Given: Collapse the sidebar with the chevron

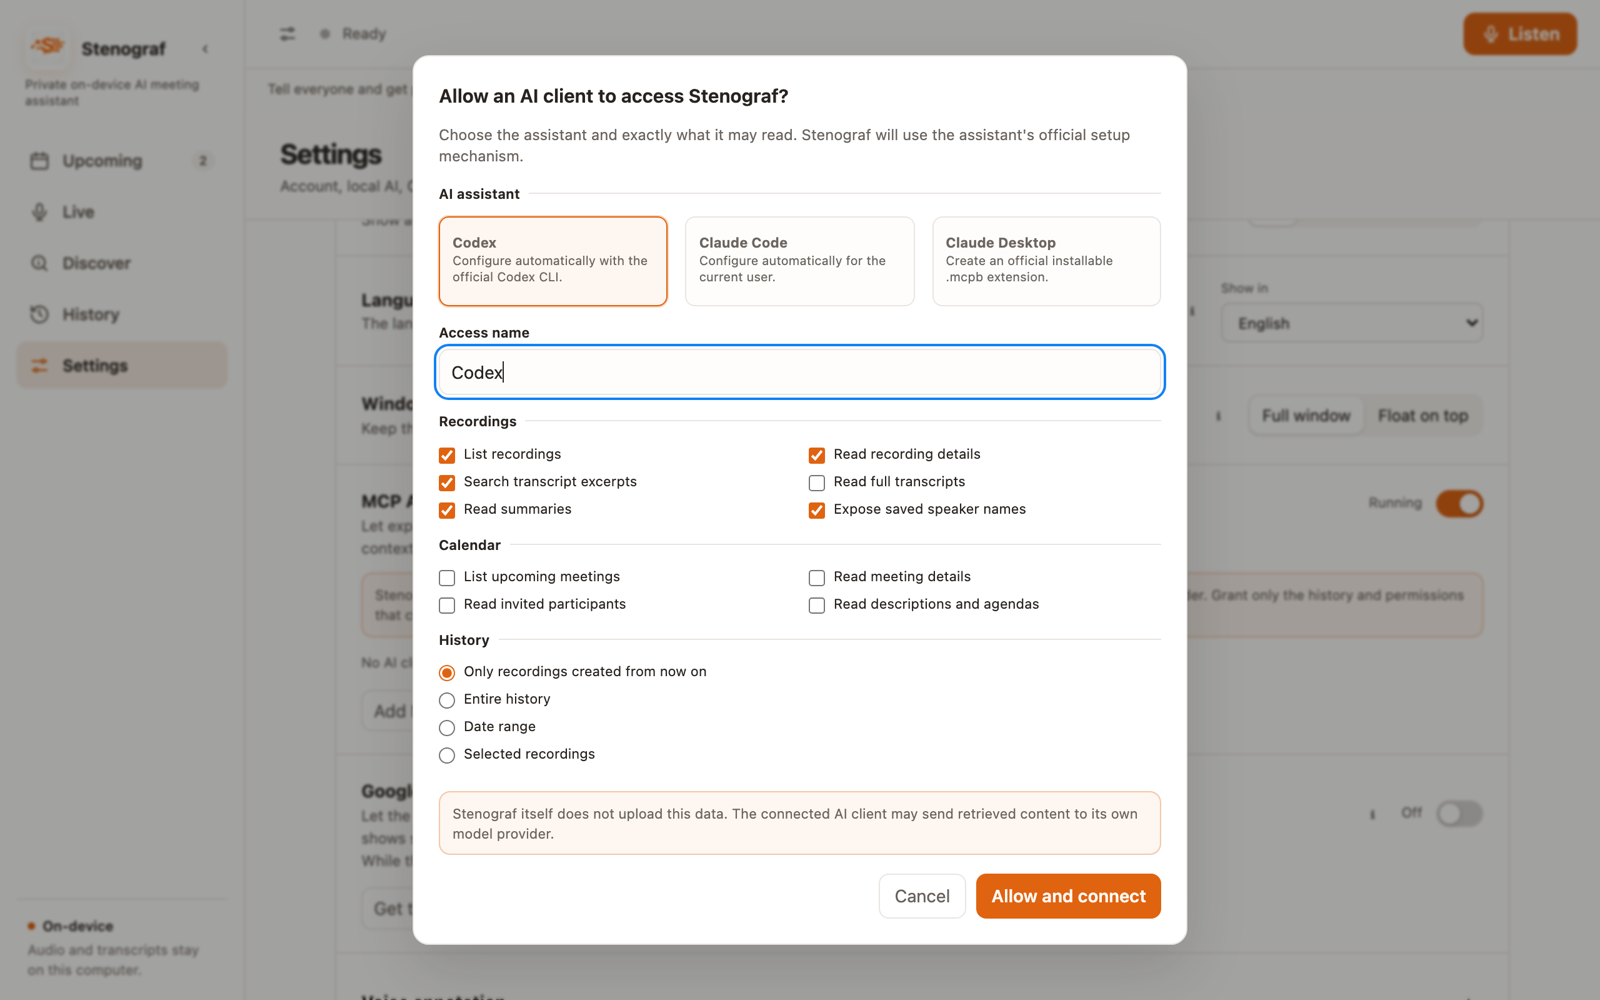Looking at the screenshot, I should (205, 49).
